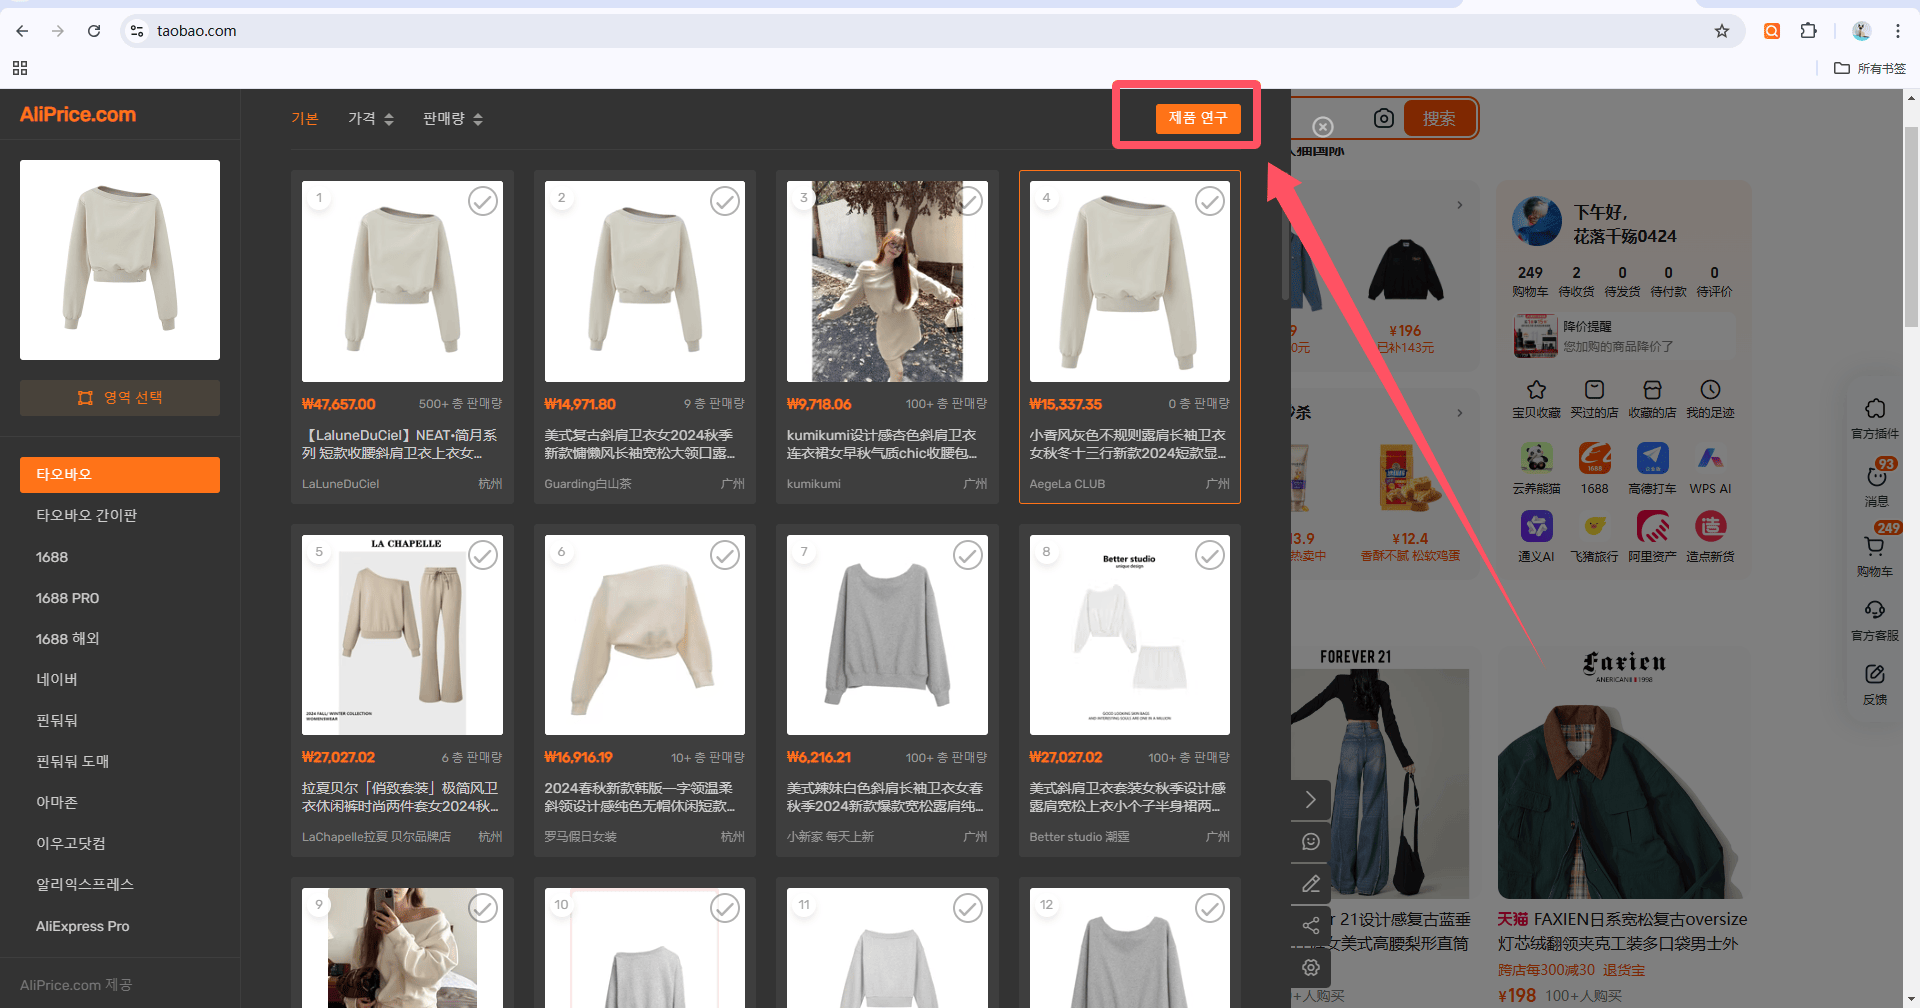Click the 反馈 feedback edit icon
Screen dimensions: 1920x1008
pyautogui.click(x=1874, y=674)
